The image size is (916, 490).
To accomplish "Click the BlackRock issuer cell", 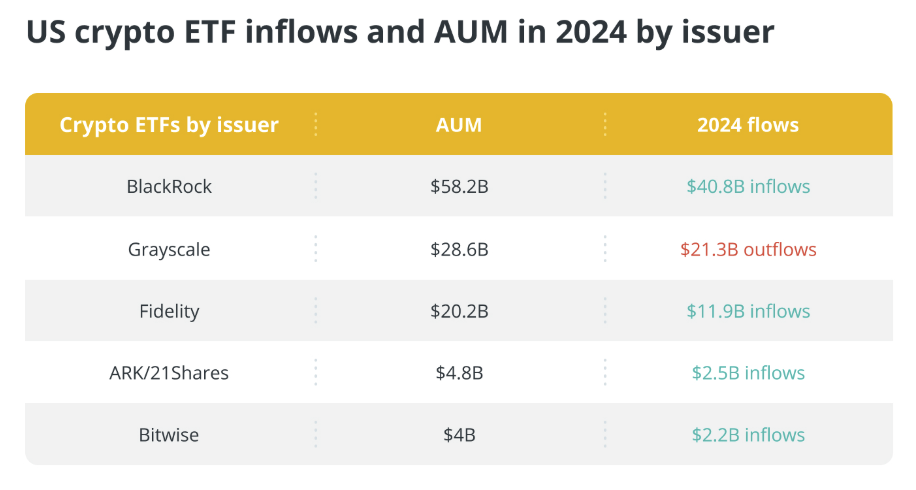I will pos(169,187).
